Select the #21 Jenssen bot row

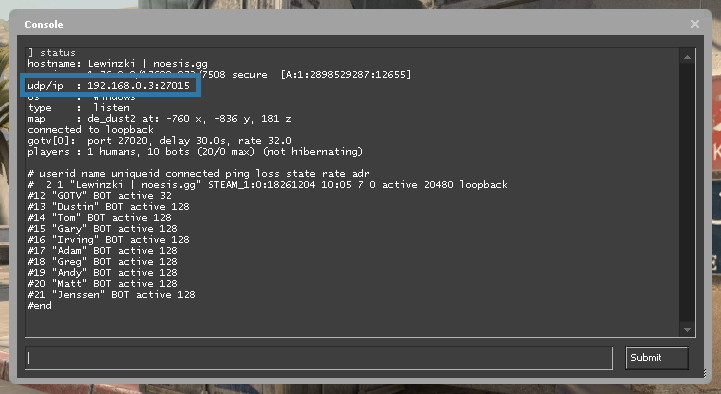point(111,295)
